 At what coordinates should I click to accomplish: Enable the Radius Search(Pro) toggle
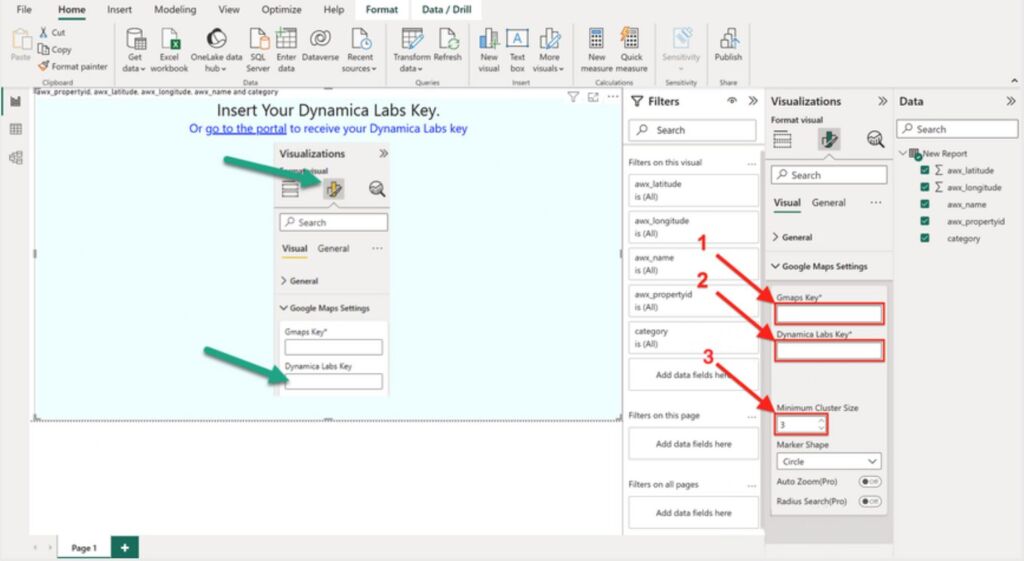870,501
